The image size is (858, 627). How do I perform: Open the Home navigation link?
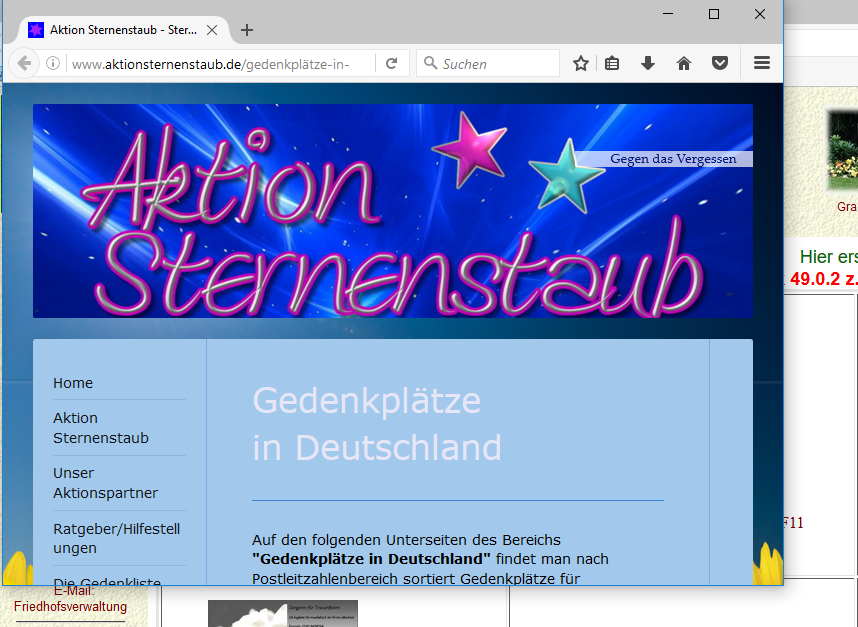[73, 383]
